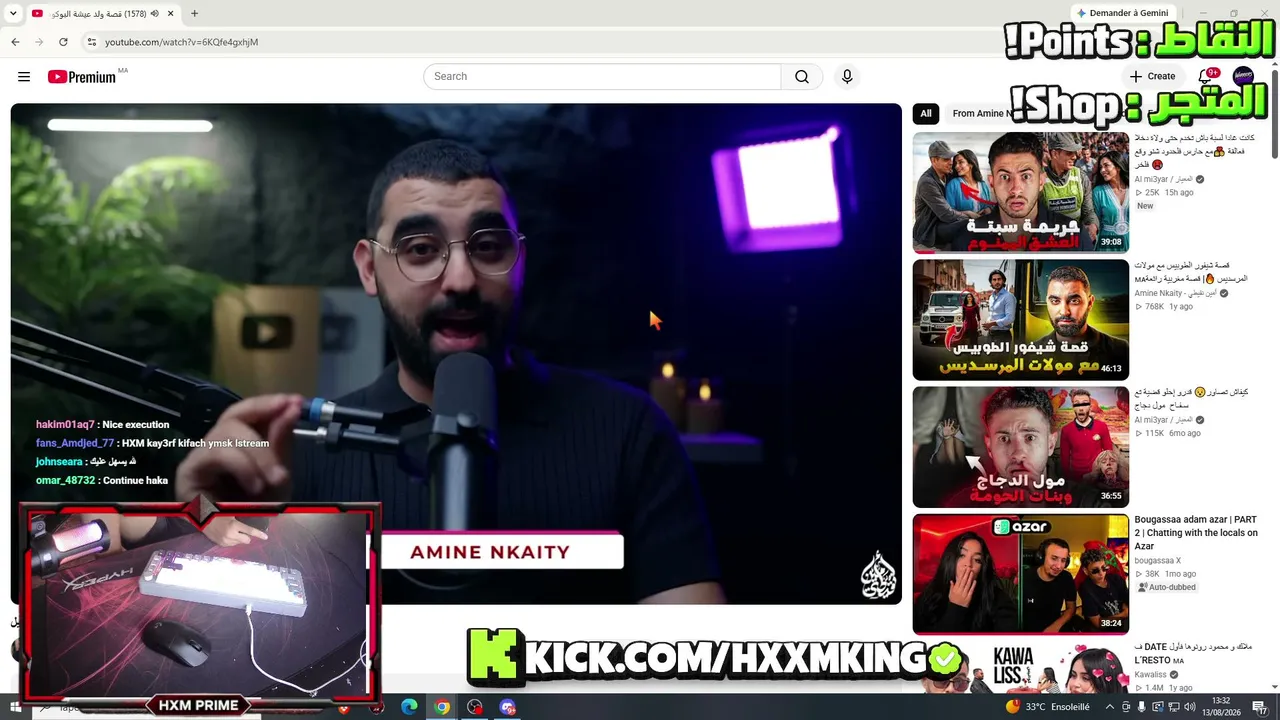Open the Create menu
Screen dimensions: 1280x720
[1152, 76]
